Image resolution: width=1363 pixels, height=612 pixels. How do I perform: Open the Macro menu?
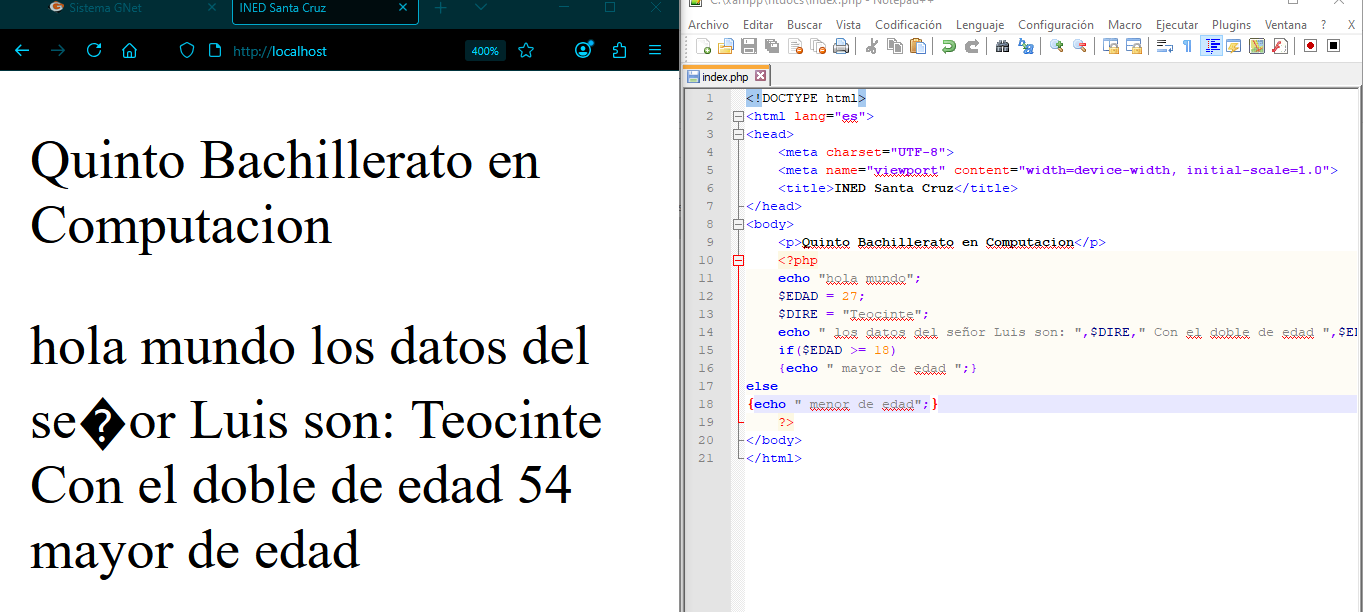[x=1125, y=25]
